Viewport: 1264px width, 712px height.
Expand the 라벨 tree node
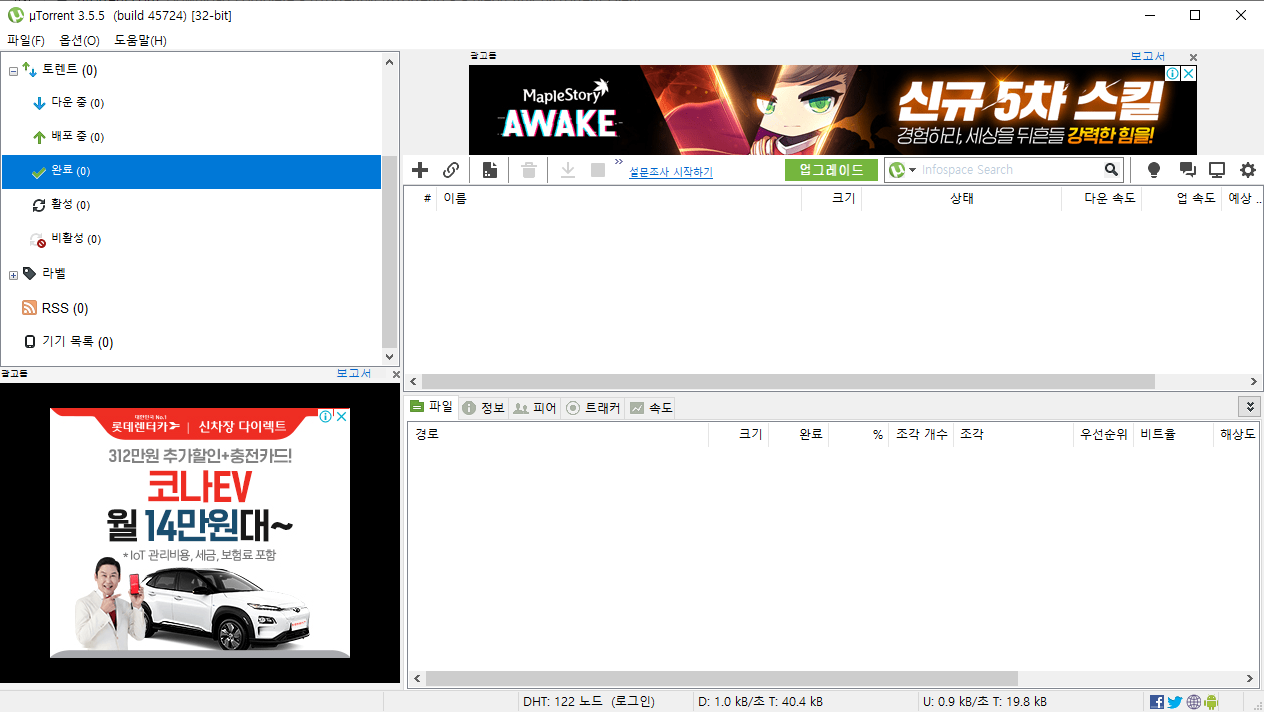(x=13, y=275)
